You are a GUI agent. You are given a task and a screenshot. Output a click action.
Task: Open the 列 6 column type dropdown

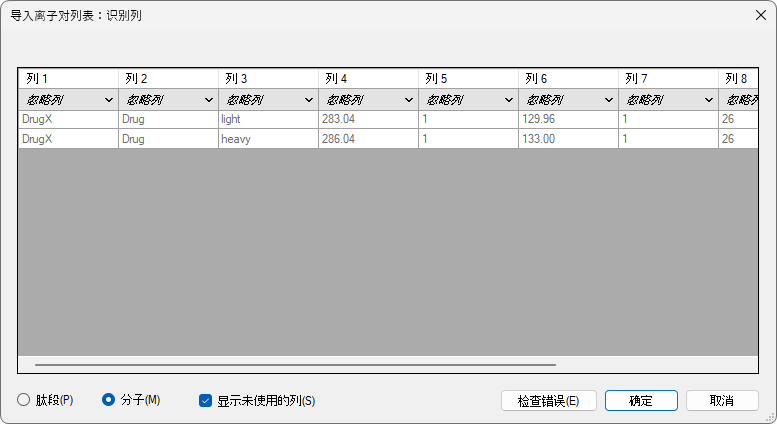click(567, 100)
